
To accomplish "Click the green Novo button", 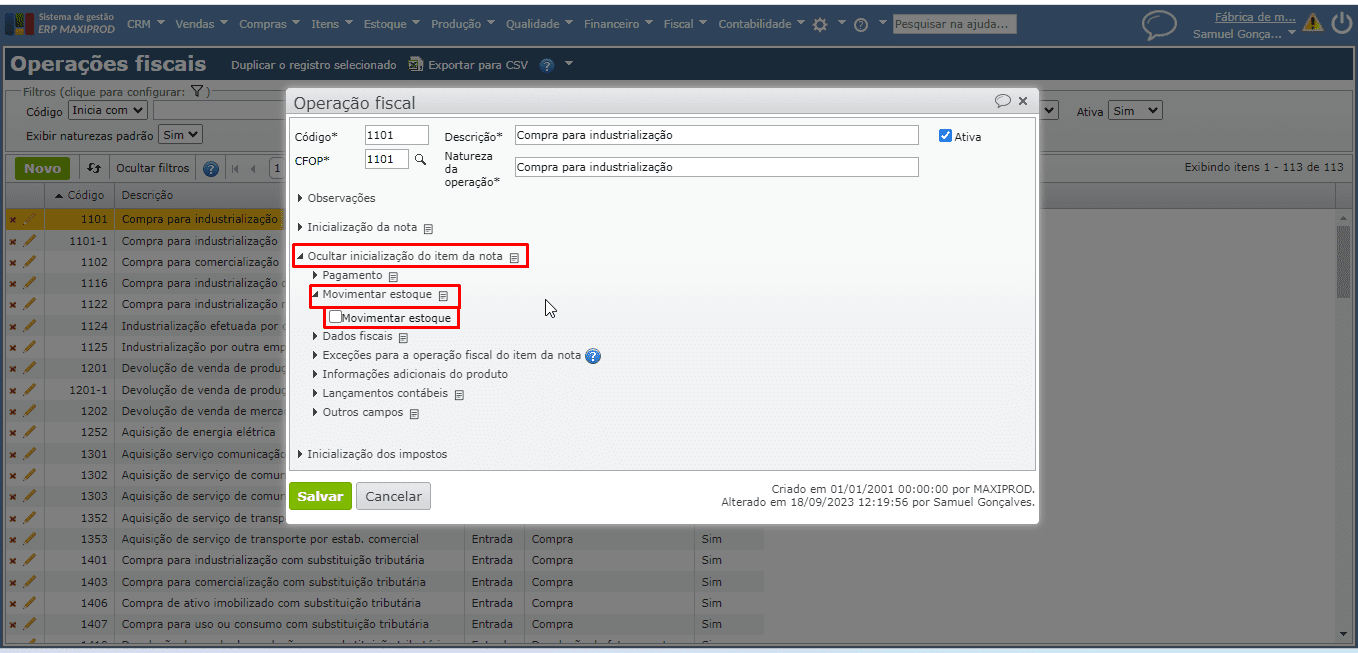I will 43,168.
